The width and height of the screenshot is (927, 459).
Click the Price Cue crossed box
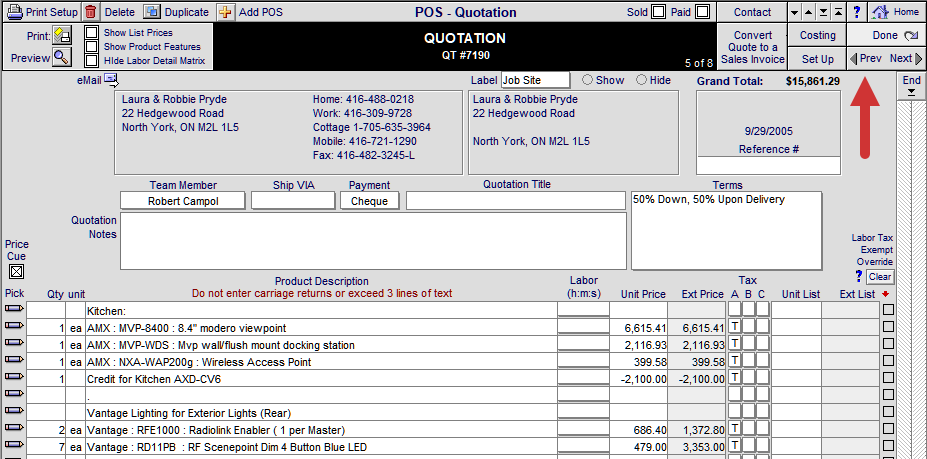tap(17, 271)
